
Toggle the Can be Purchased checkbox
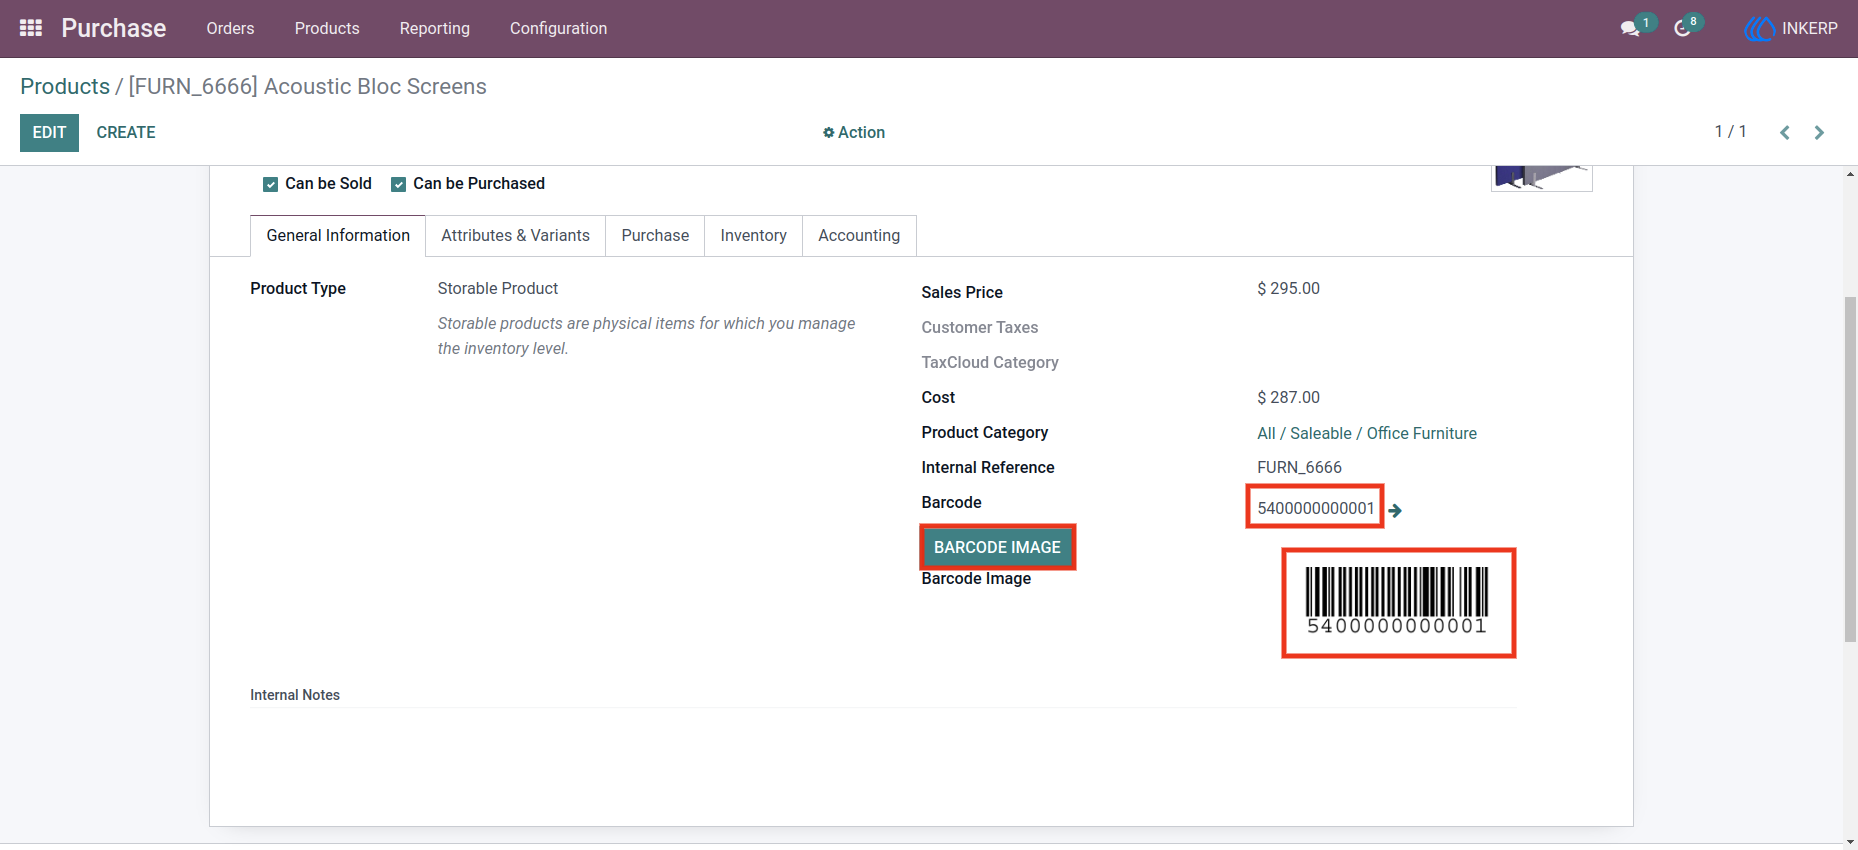398,184
